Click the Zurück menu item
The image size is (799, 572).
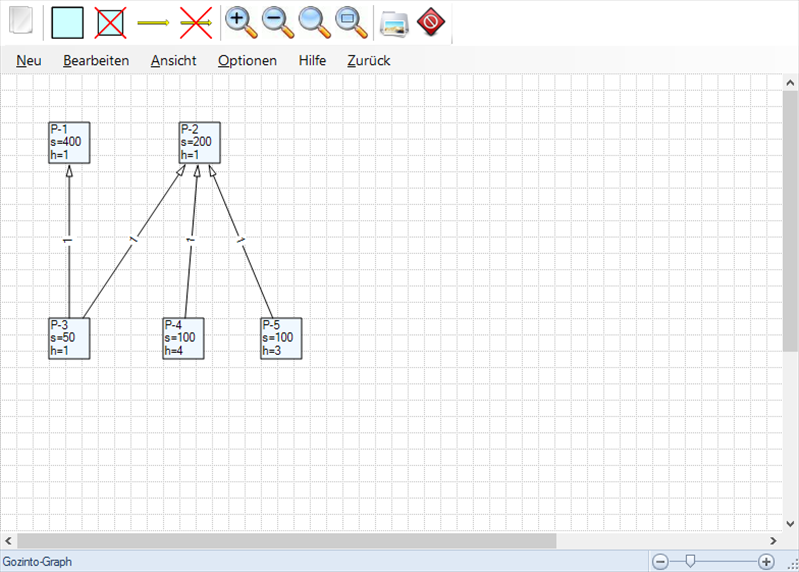pyautogui.click(x=369, y=60)
